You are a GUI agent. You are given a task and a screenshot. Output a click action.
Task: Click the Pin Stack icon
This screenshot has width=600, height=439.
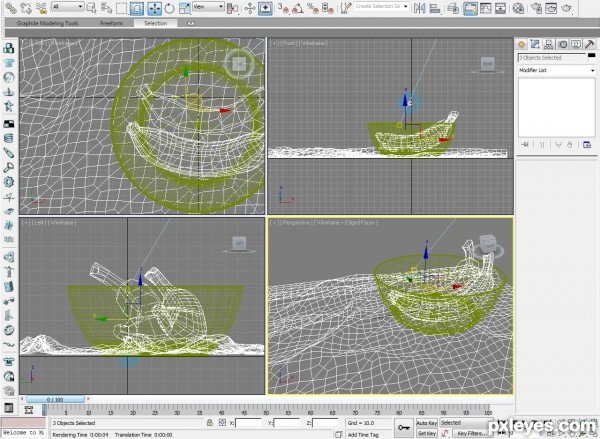(525, 145)
